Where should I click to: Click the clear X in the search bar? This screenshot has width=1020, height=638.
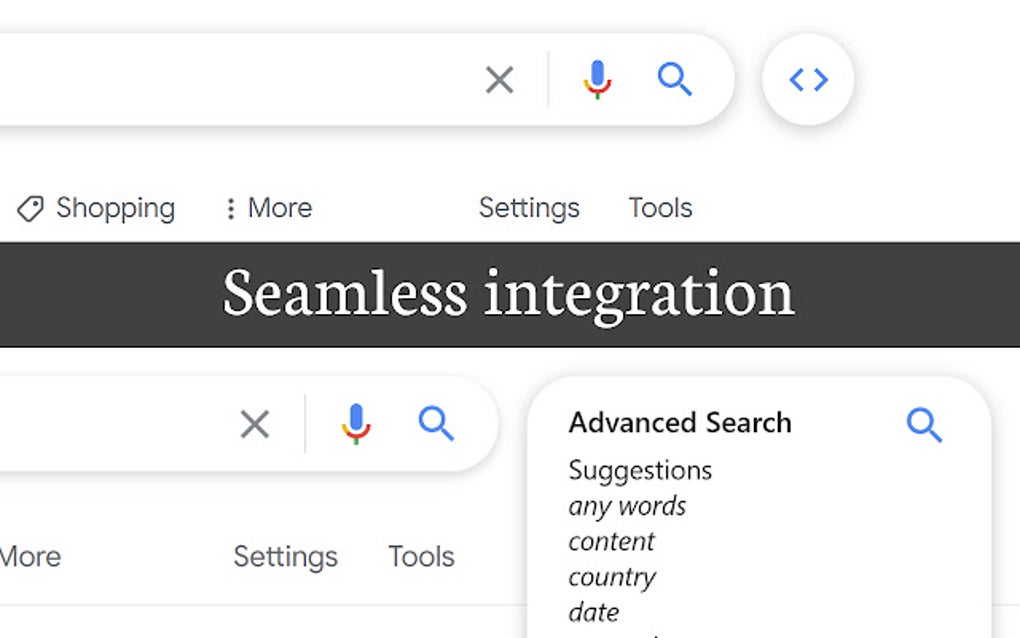(499, 80)
